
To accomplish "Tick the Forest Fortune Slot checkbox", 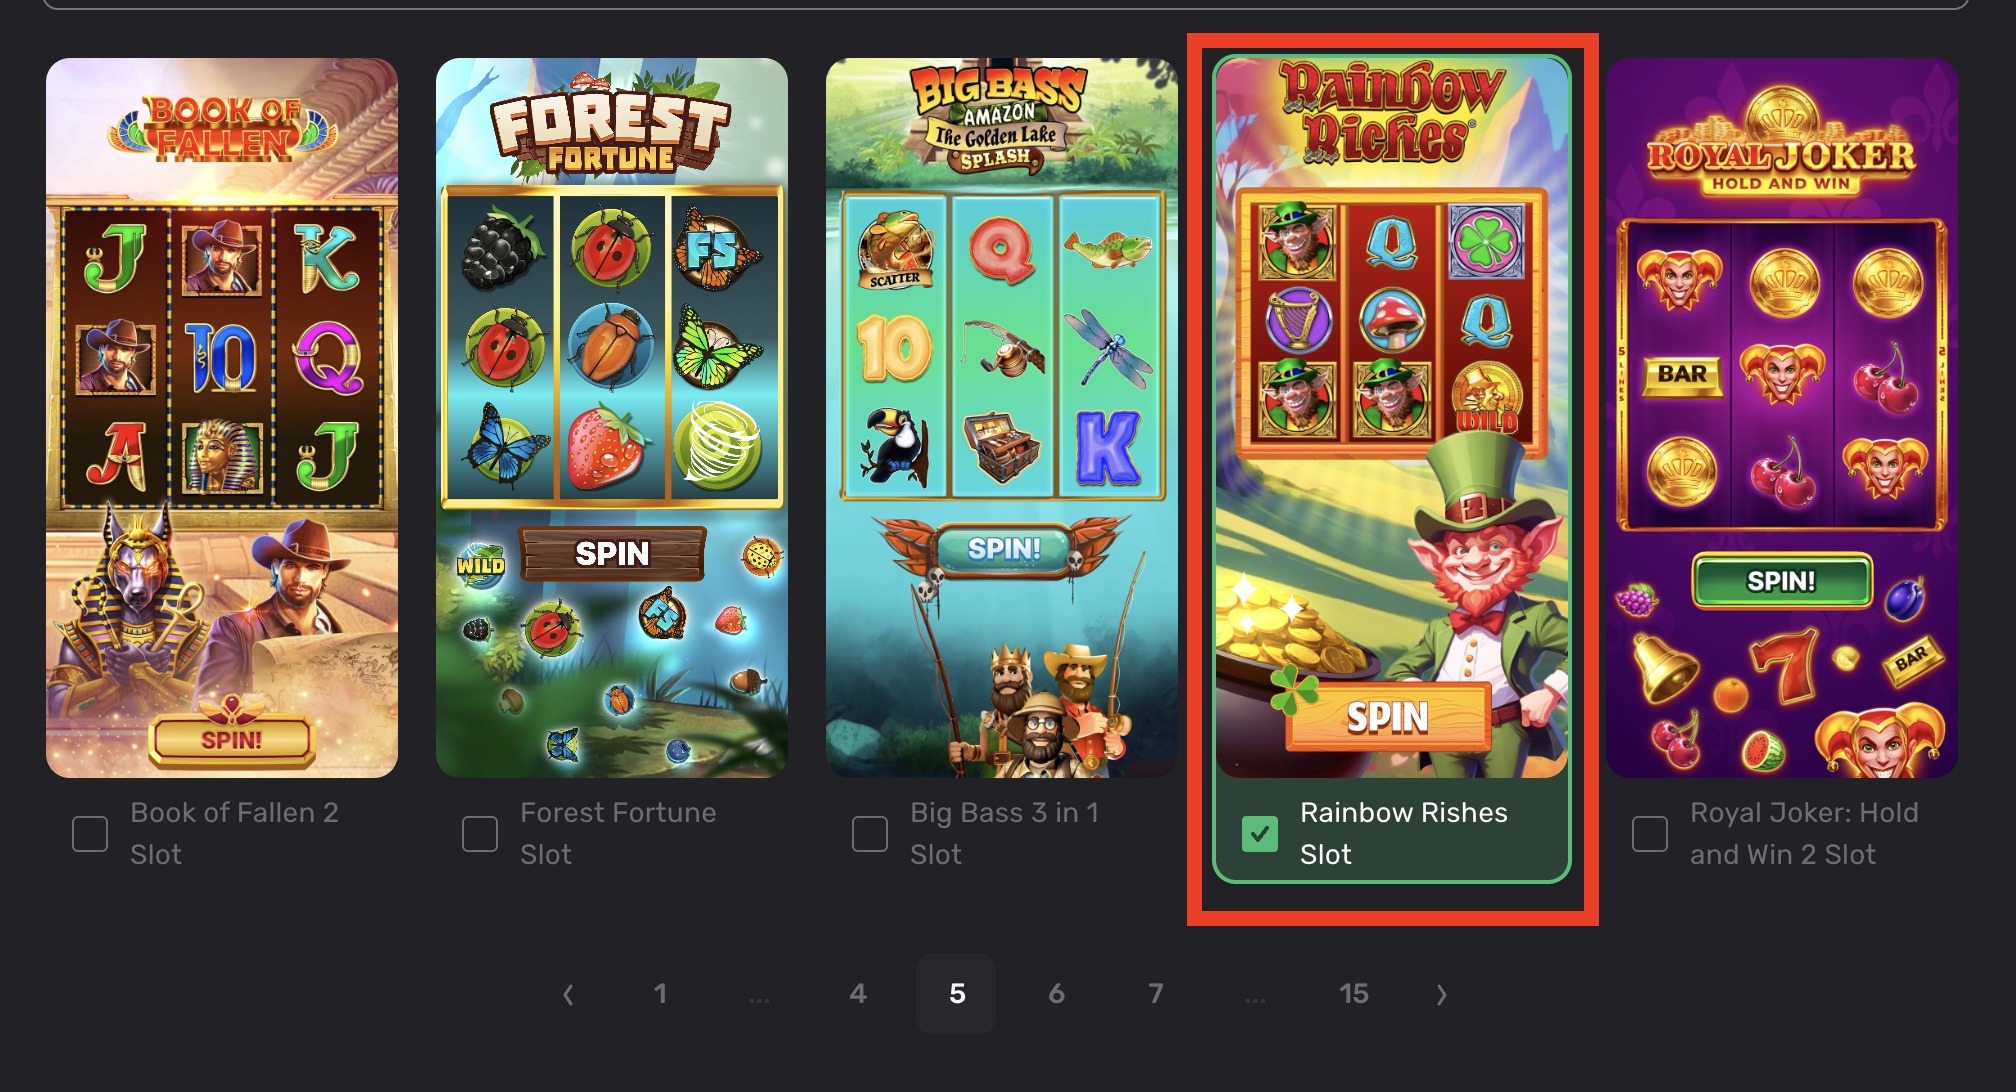I will [480, 834].
